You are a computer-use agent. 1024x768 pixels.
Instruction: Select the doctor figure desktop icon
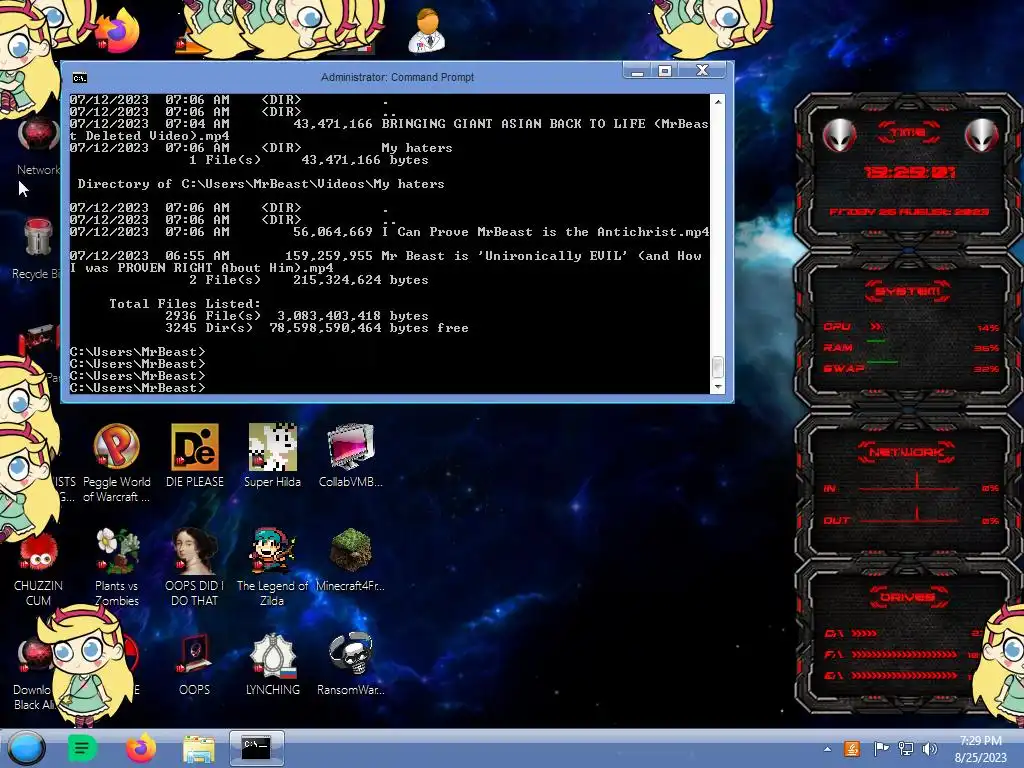coord(426,30)
